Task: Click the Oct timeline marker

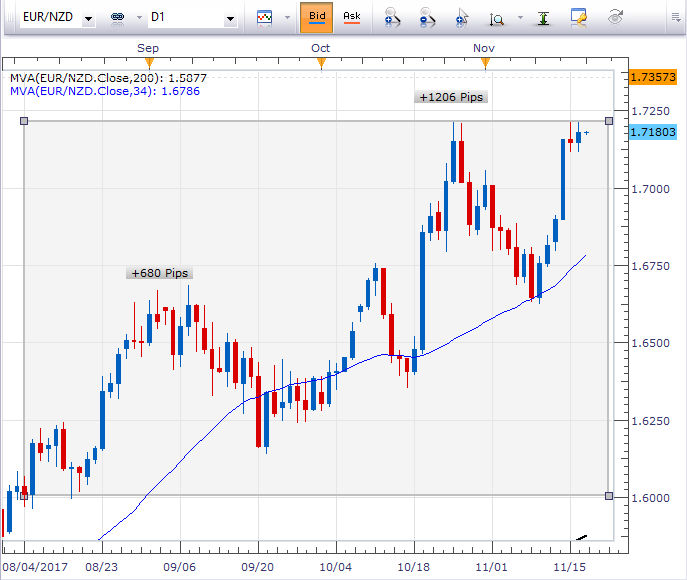Action: 321,63
